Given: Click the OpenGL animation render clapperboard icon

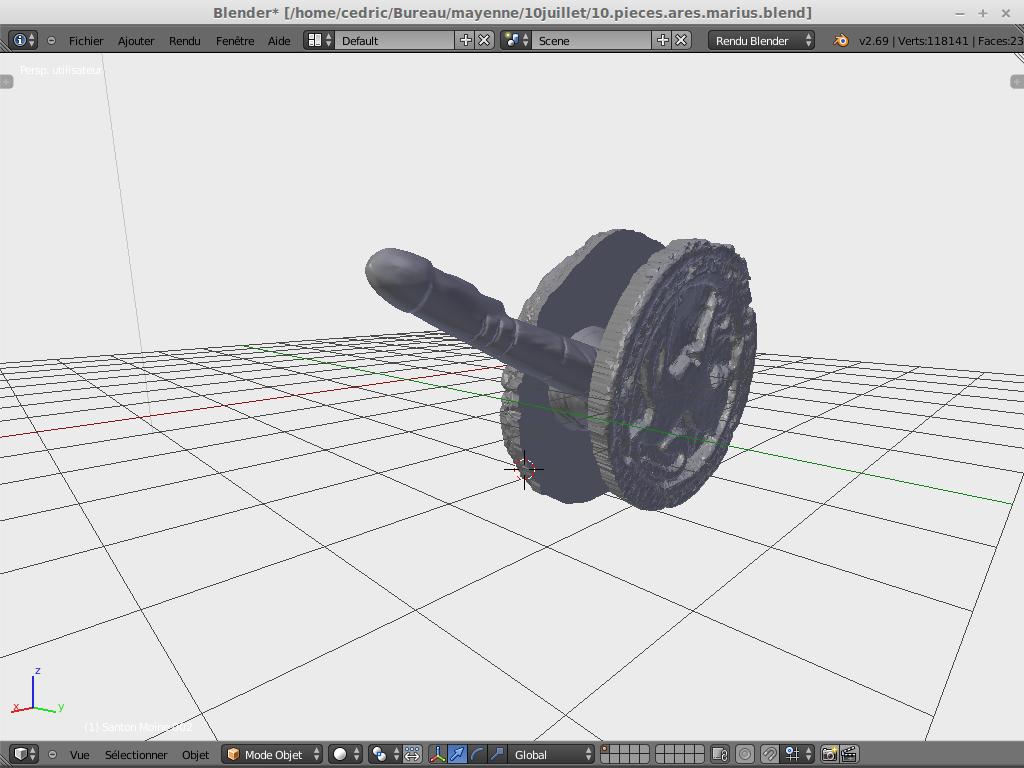Looking at the screenshot, I should (x=849, y=754).
